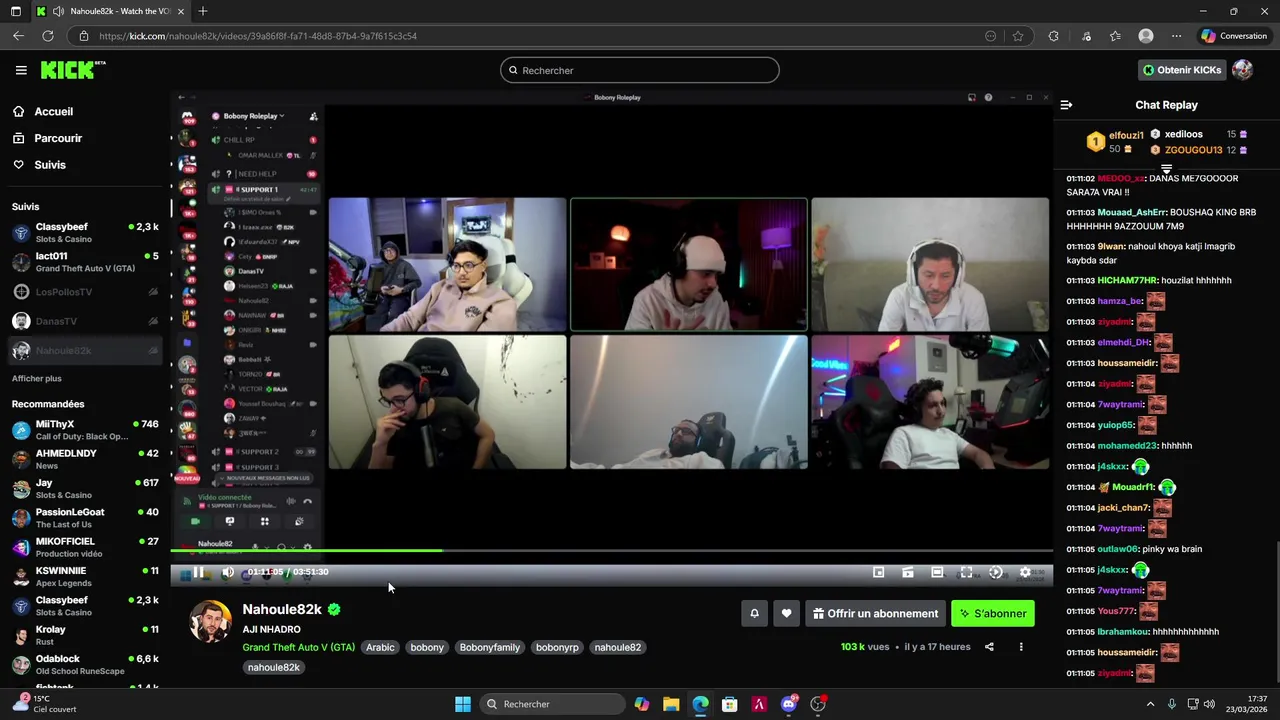Select the bobony tag
This screenshot has height=720, width=1280.
coord(427,647)
